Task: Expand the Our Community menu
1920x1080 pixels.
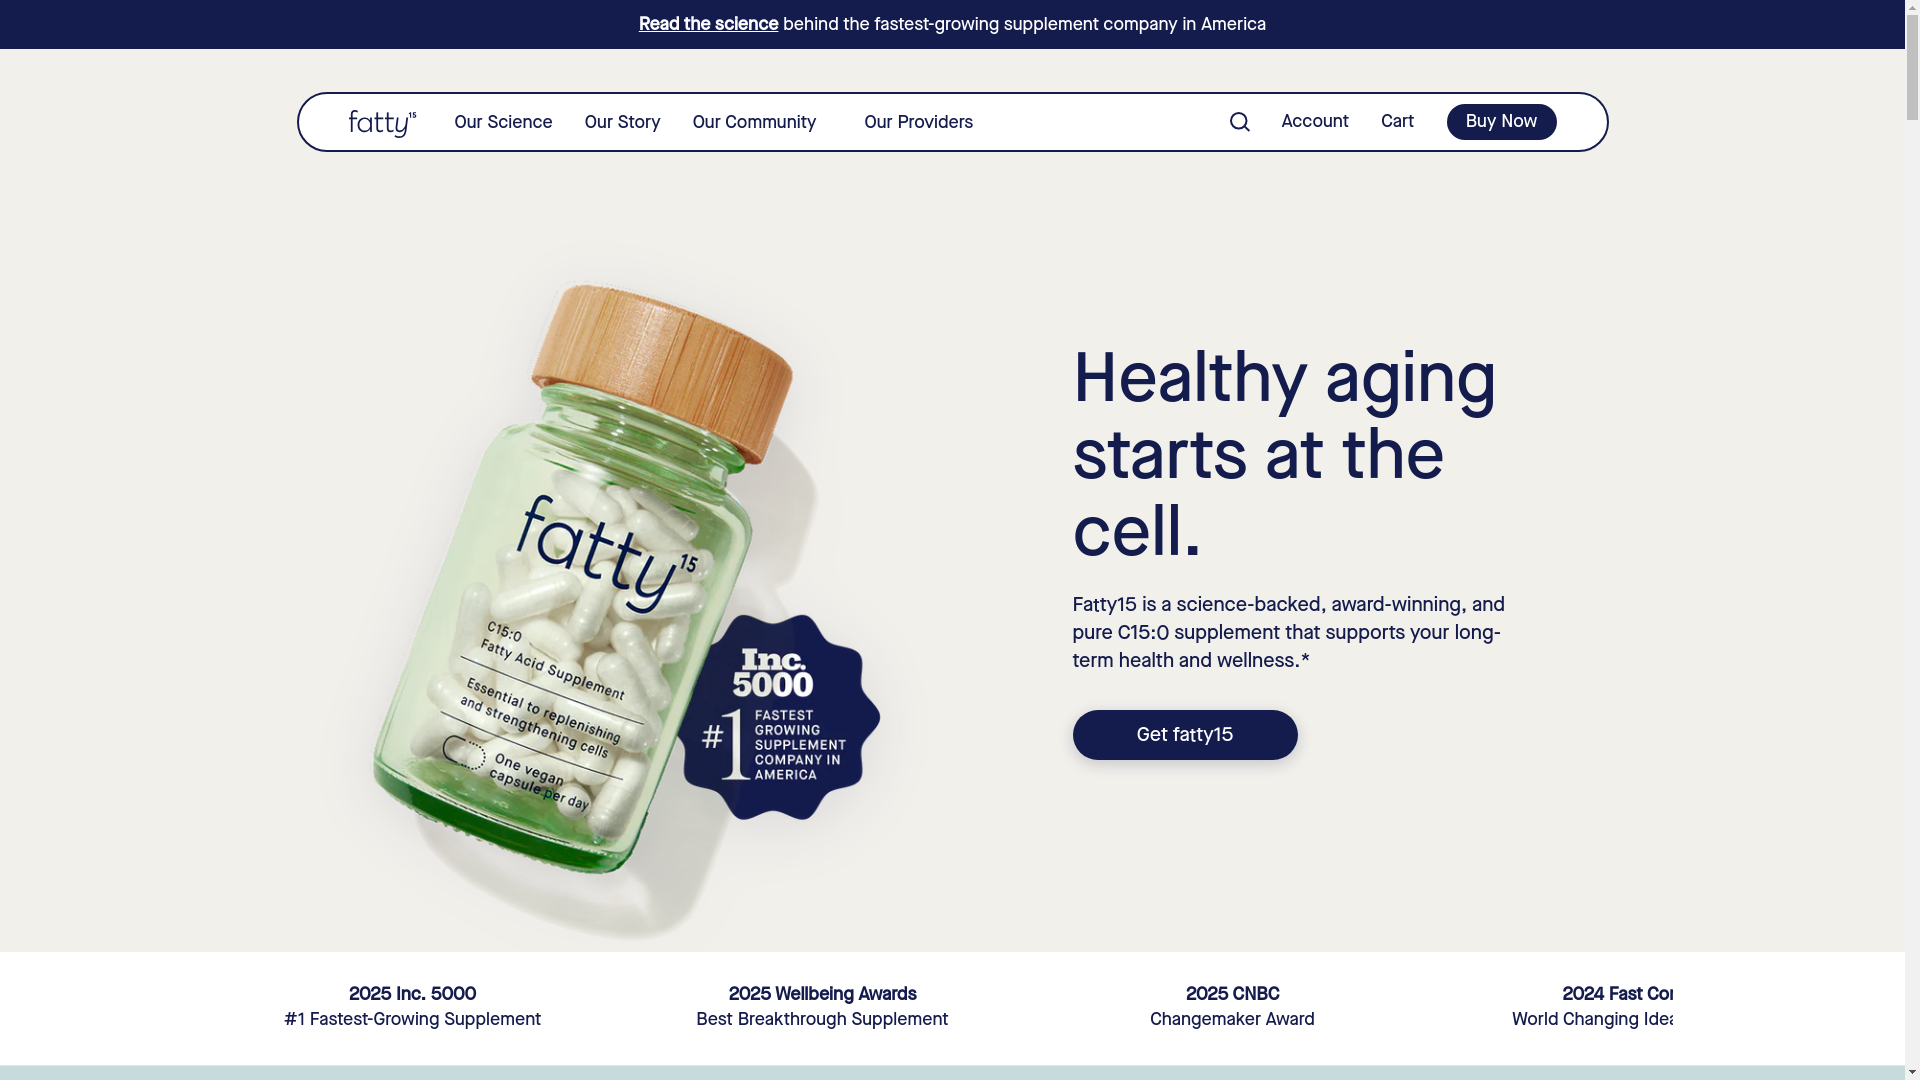Action: coord(754,122)
